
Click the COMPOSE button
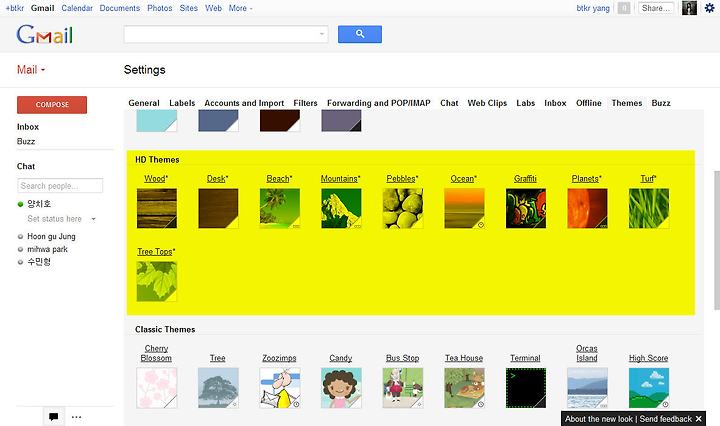[52, 105]
